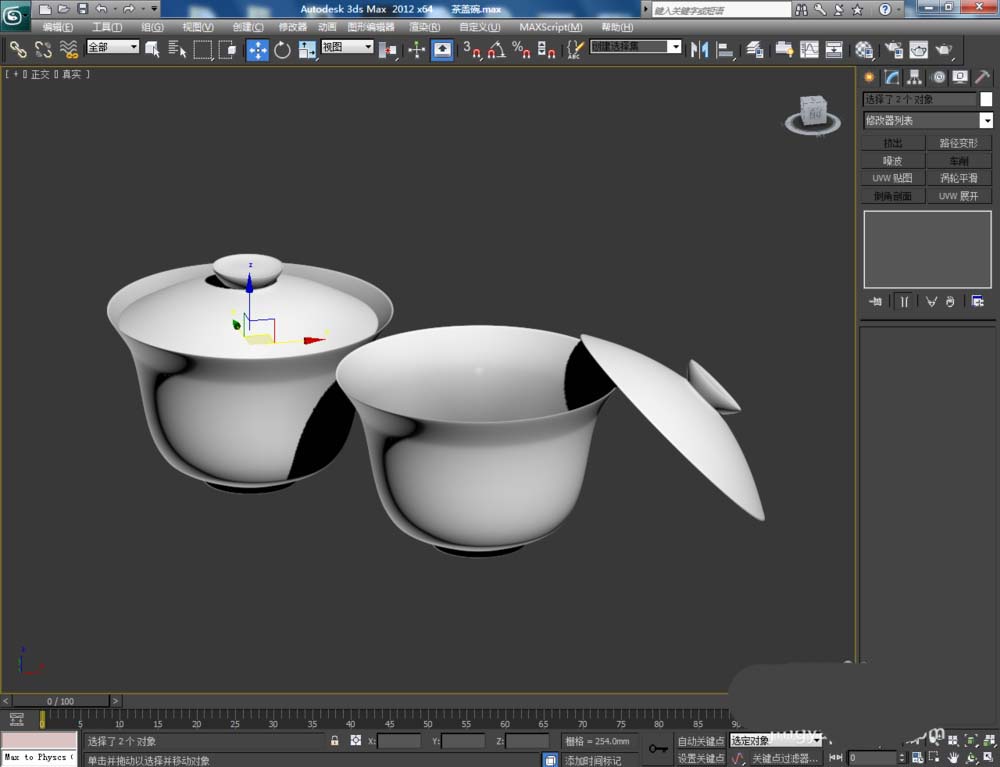Toggle Angle Snap button

pos(496,50)
